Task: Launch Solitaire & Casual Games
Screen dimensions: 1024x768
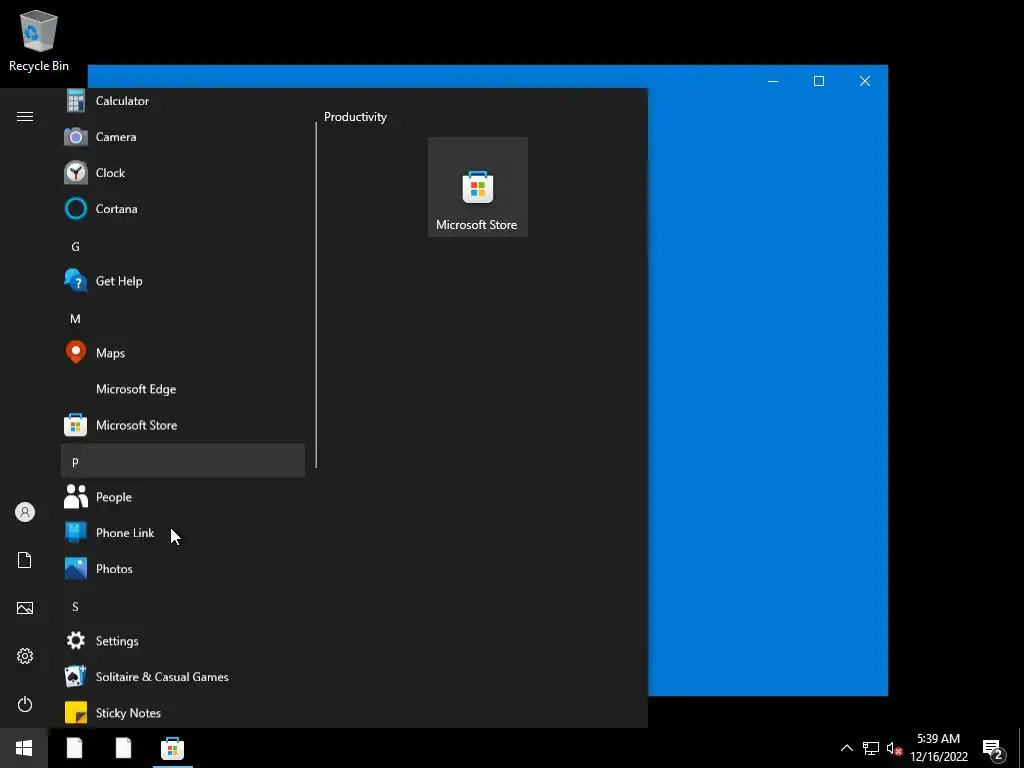Action: [183, 677]
